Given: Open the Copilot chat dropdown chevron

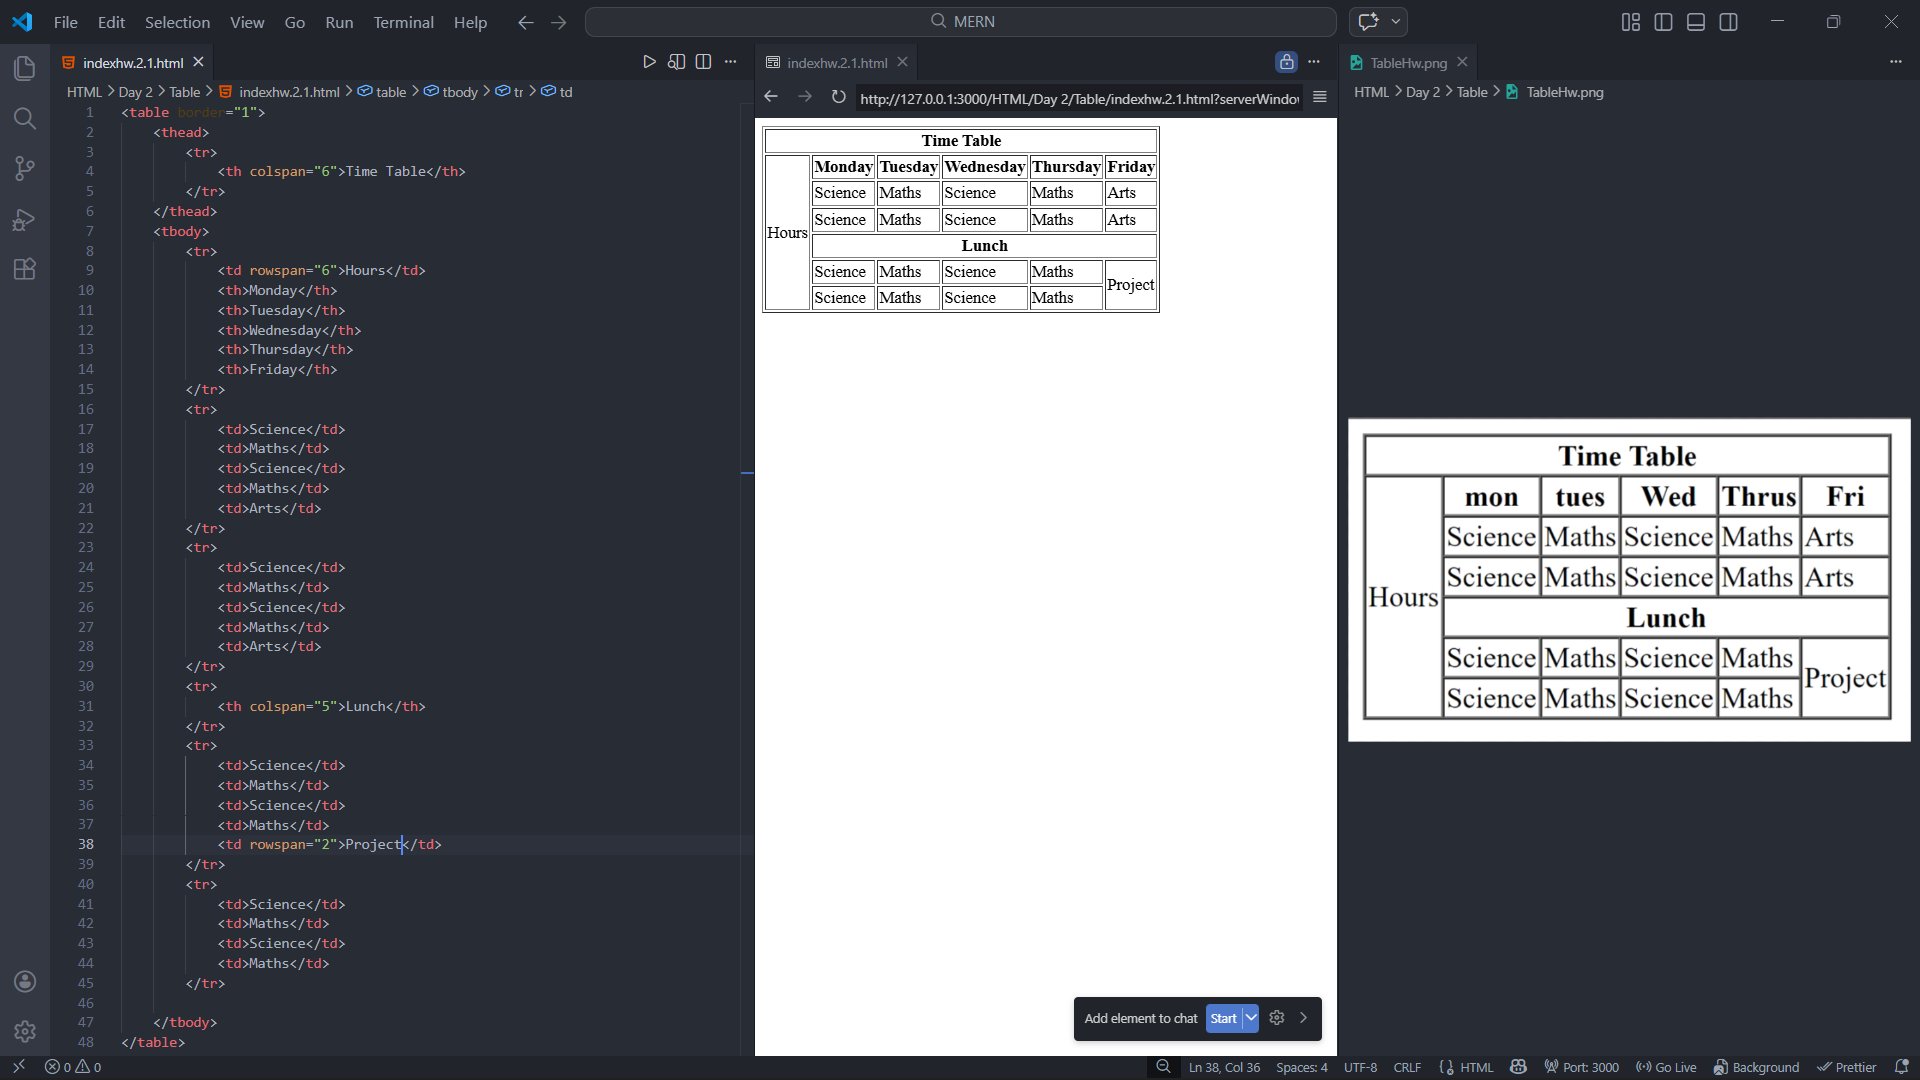Looking at the screenshot, I should tap(1396, 22).
